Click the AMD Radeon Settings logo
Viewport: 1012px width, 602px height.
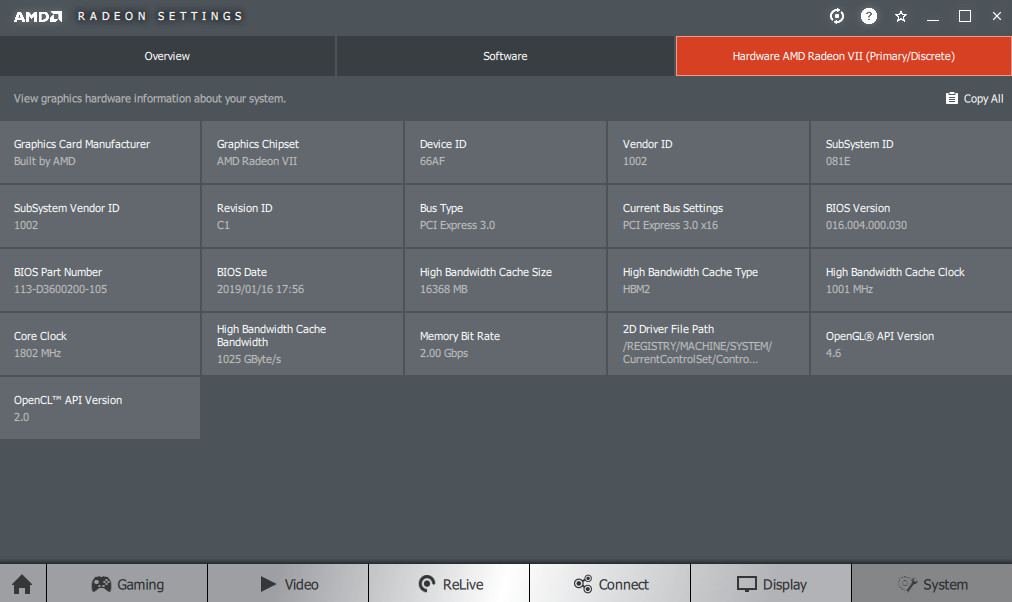click(128, 16)
